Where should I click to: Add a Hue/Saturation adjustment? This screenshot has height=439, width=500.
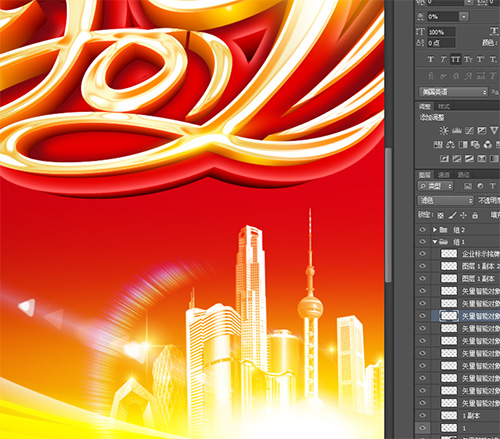click(438, 144)
